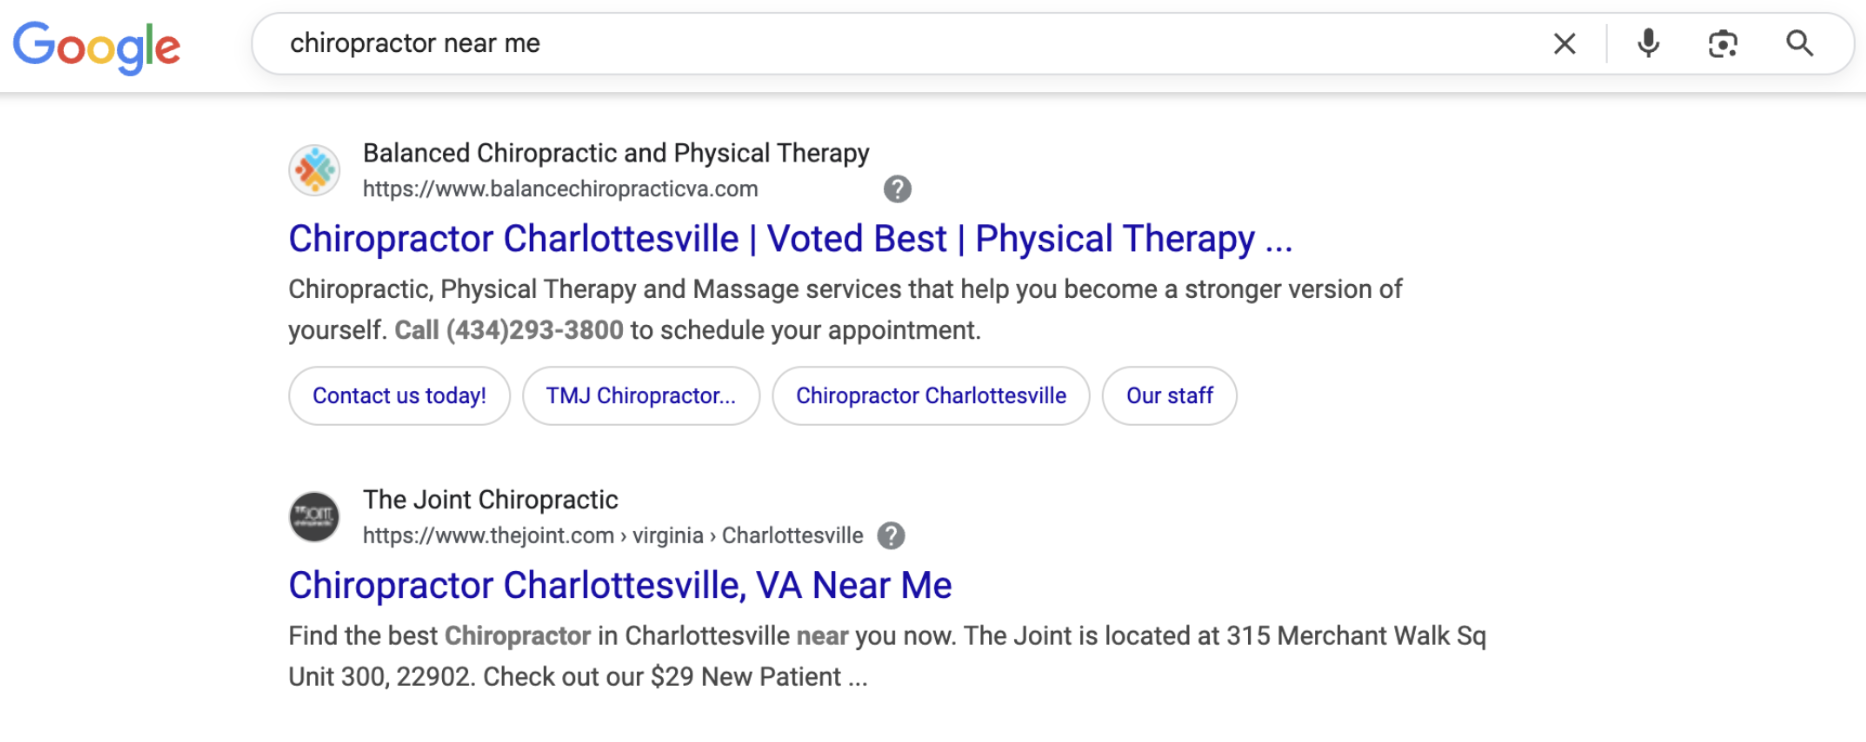
Task: Click The Joint Chiropractic favicon
Action: [x=315, y=517]
